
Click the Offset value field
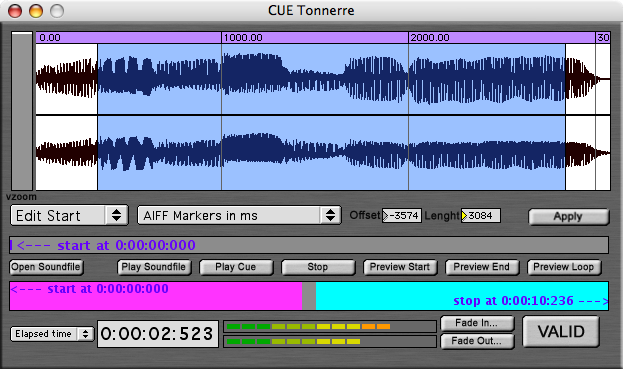click(x=402, y=215)
